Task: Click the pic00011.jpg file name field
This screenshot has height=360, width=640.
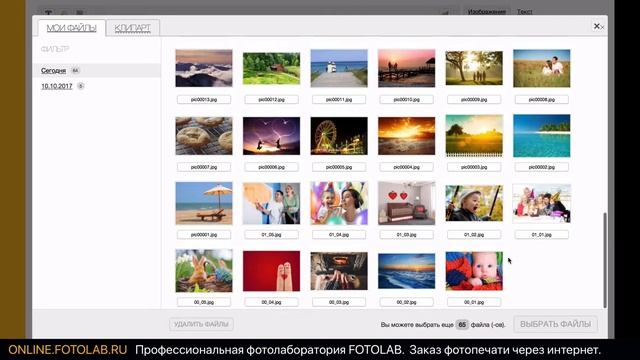Action: pos(339,99)
